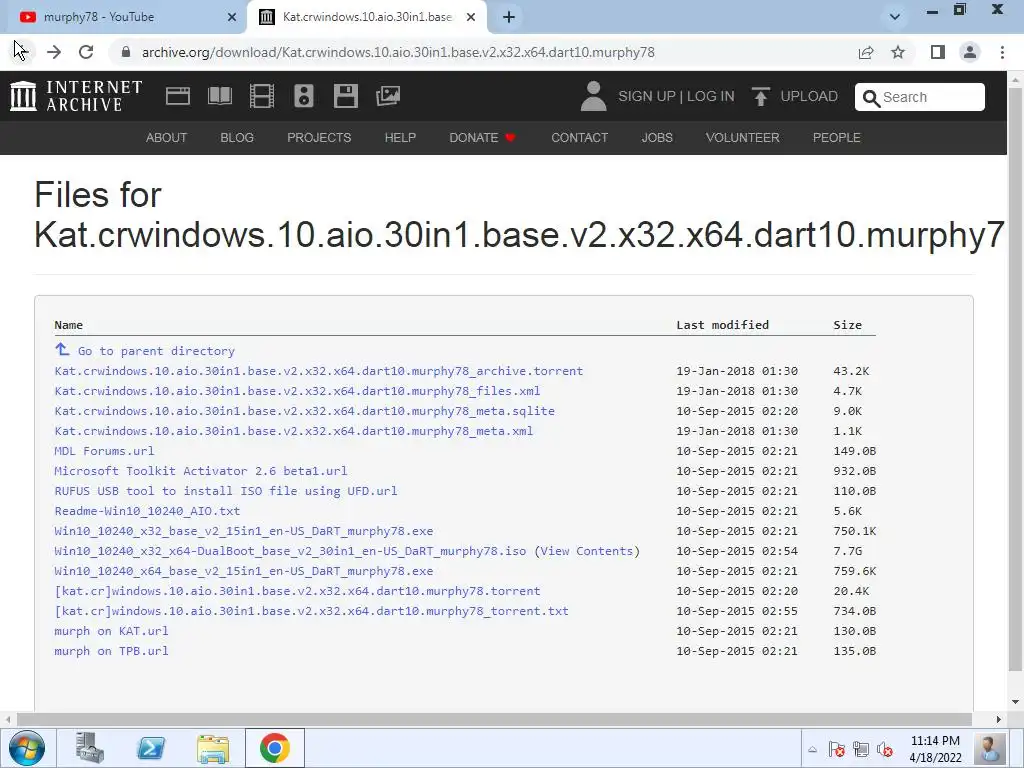
Task: Go forward in browser history
Action: [x=54, y=52]
